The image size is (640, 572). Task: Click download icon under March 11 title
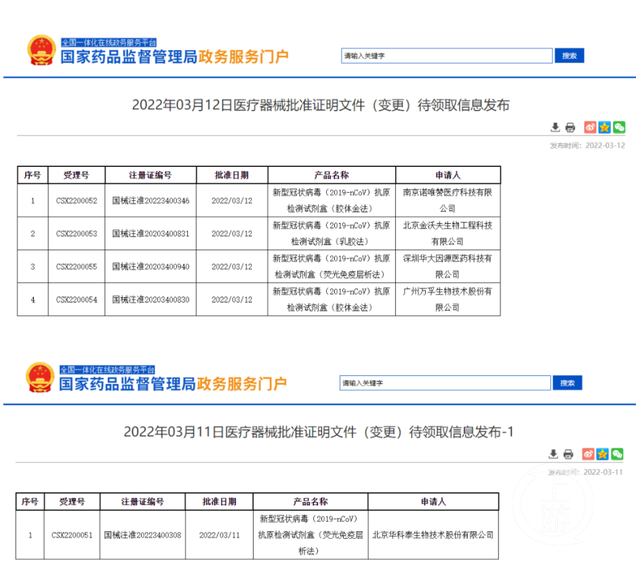tap(555, 453)
